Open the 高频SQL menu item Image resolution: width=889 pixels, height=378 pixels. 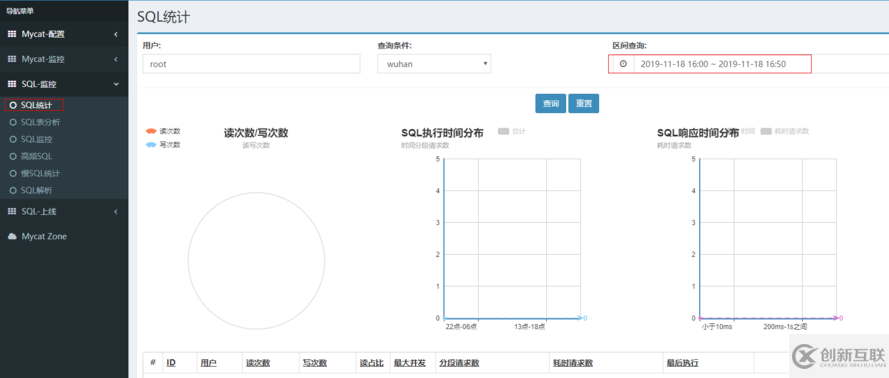point(37,156)
